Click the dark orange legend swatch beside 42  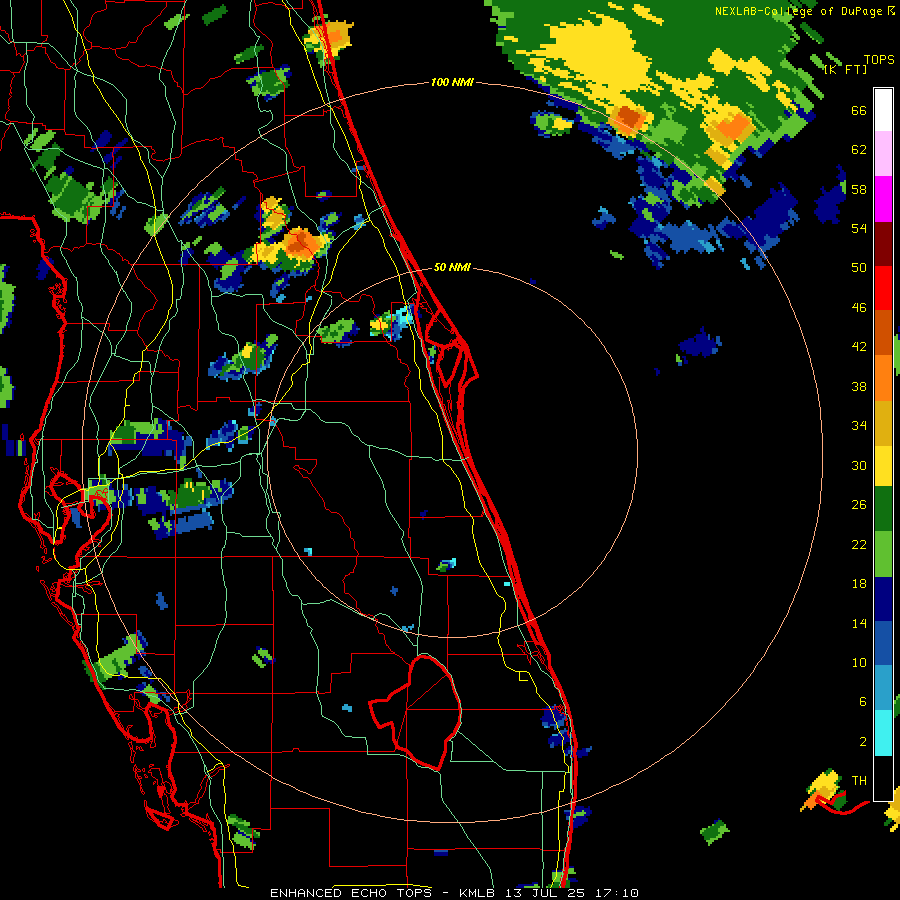883,332
